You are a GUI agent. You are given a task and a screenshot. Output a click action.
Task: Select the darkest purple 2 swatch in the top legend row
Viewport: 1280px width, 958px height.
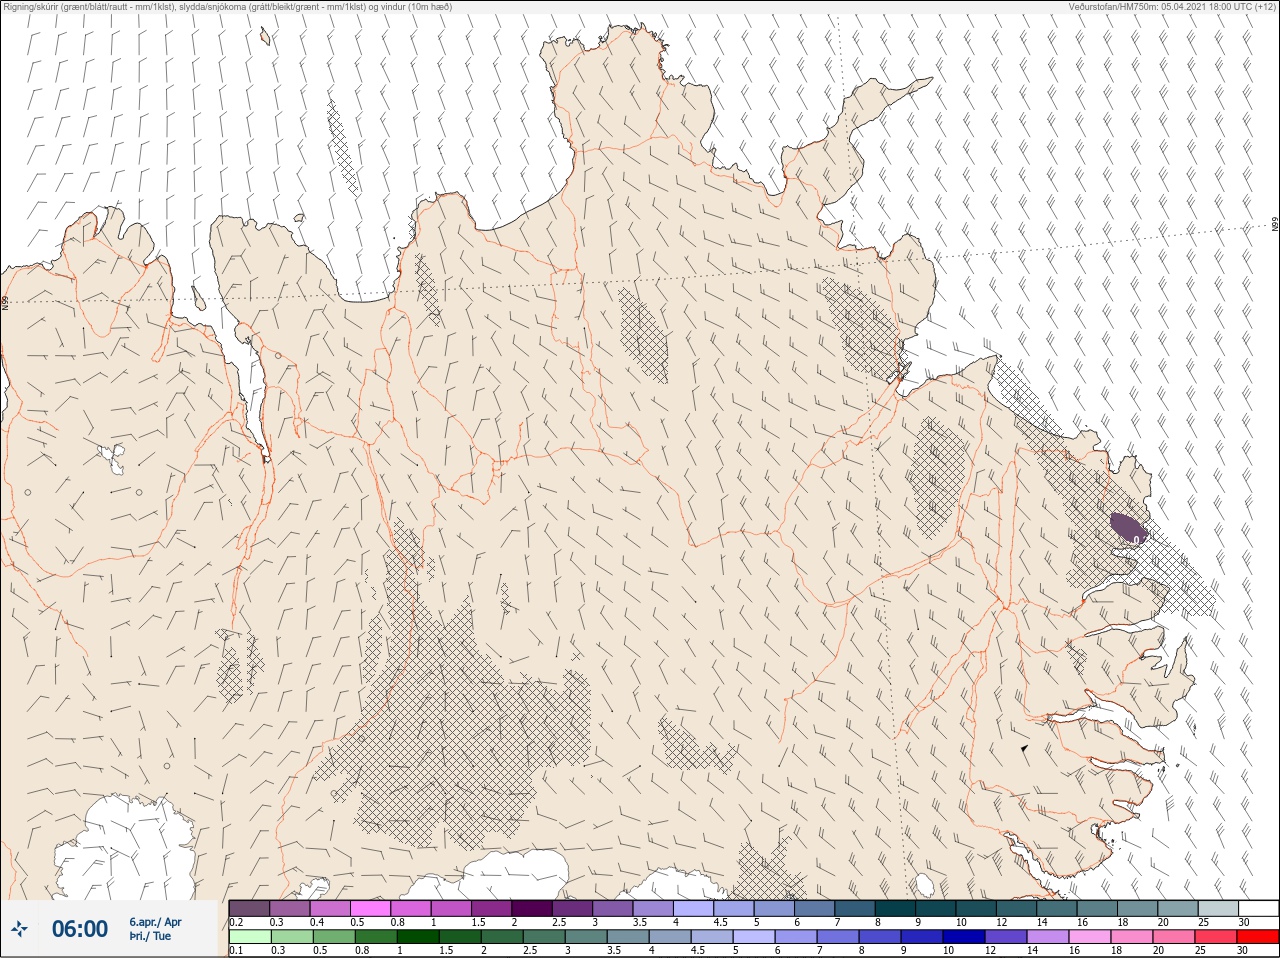pos(532,908)
